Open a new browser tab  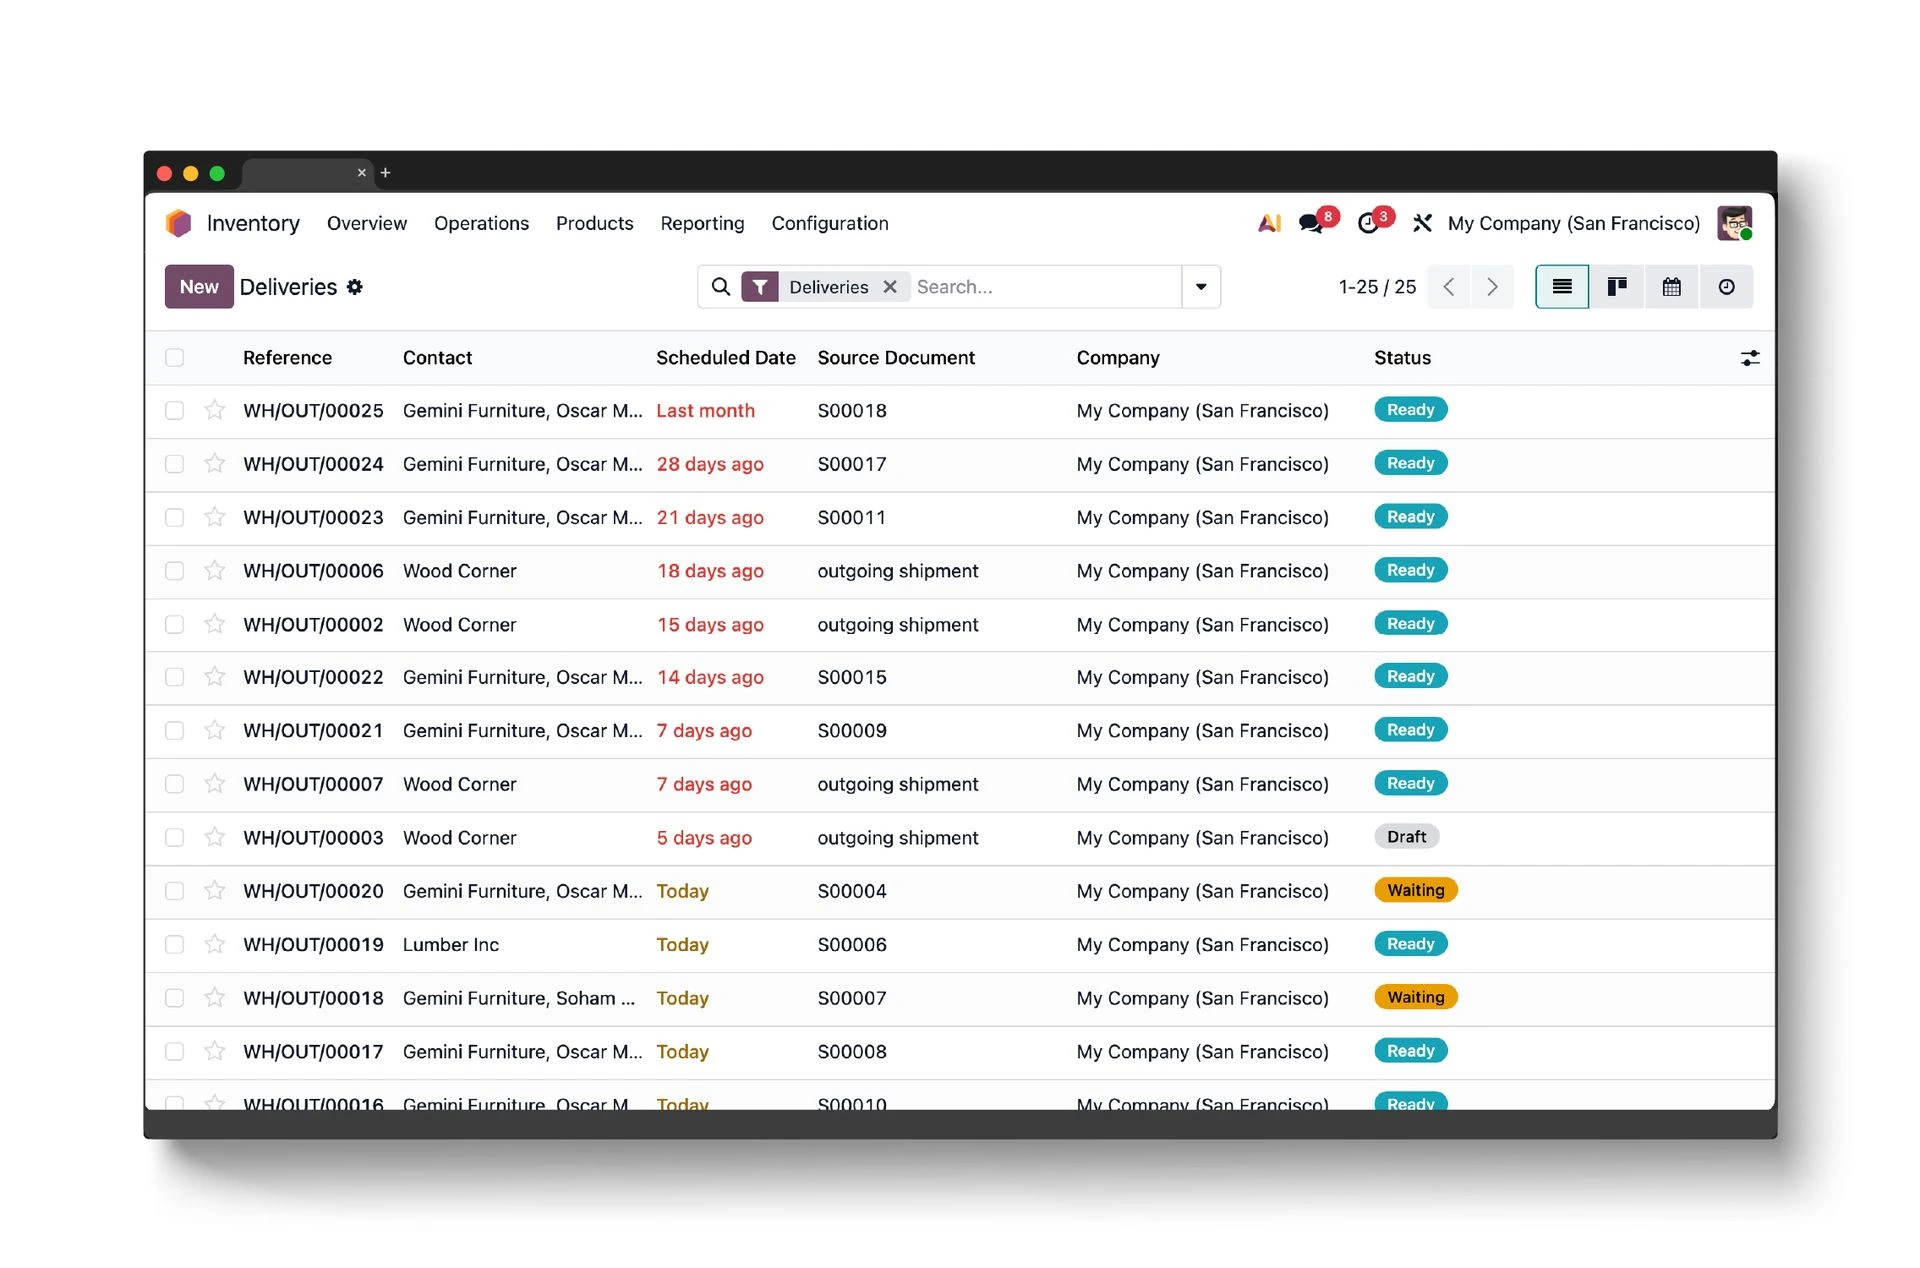point(385,173)
